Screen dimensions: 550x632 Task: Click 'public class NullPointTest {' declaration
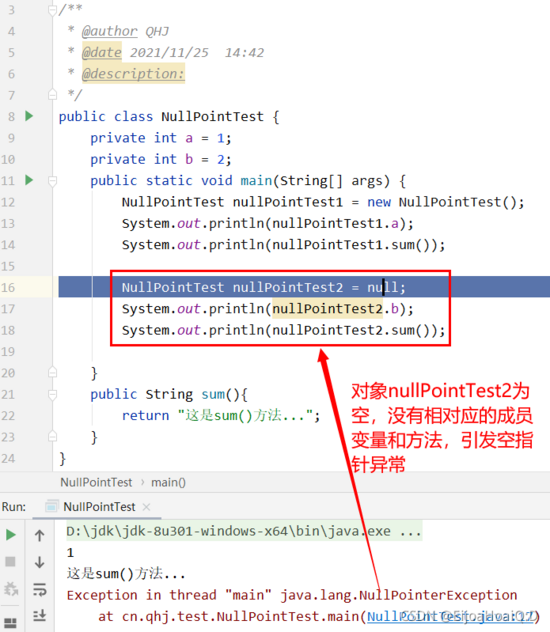click(169, 117)
